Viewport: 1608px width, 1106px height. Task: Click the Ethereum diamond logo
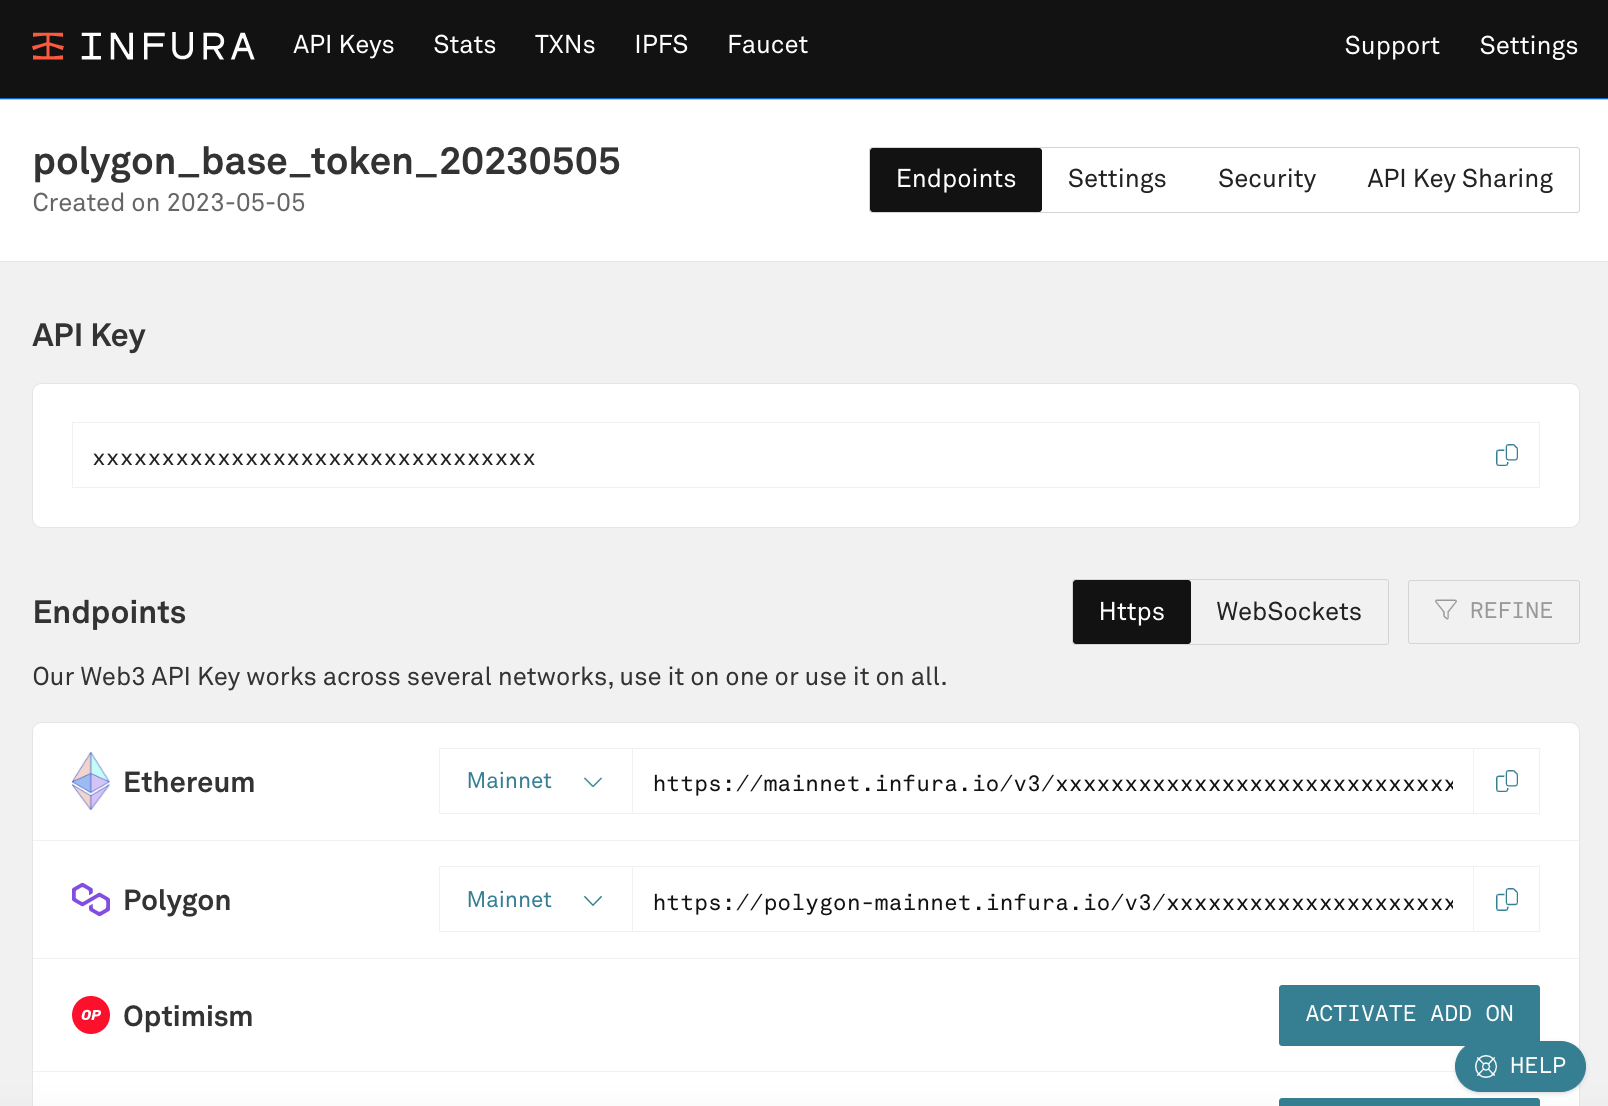(91, 781)
